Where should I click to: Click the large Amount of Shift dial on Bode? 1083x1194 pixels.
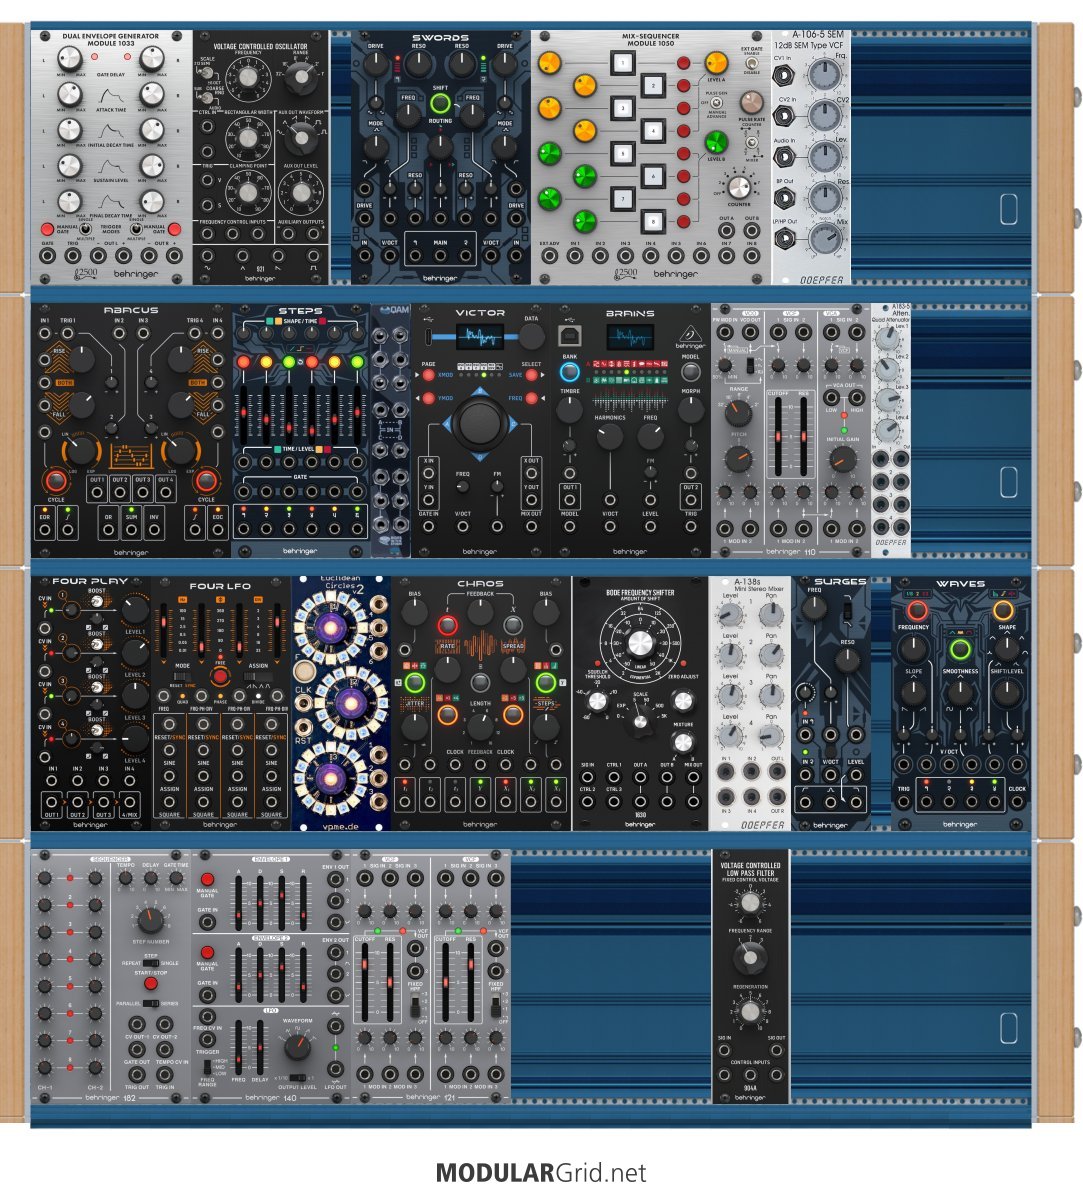[640, 643]
